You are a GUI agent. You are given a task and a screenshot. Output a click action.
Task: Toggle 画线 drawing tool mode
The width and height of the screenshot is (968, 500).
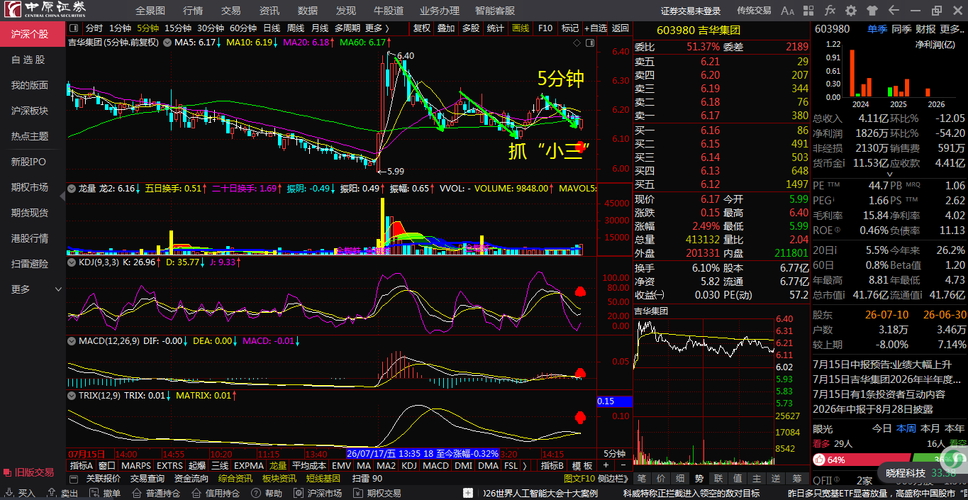pos(520,28)
